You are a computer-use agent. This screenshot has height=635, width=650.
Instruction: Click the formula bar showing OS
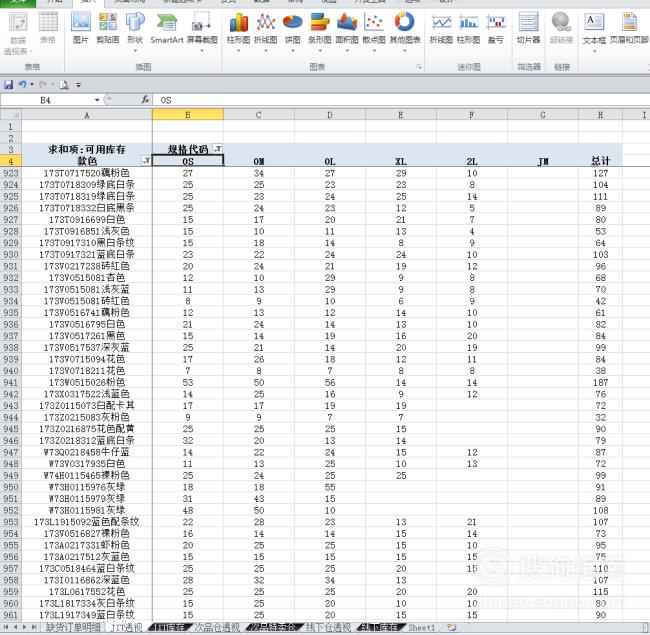pos(401,100)
